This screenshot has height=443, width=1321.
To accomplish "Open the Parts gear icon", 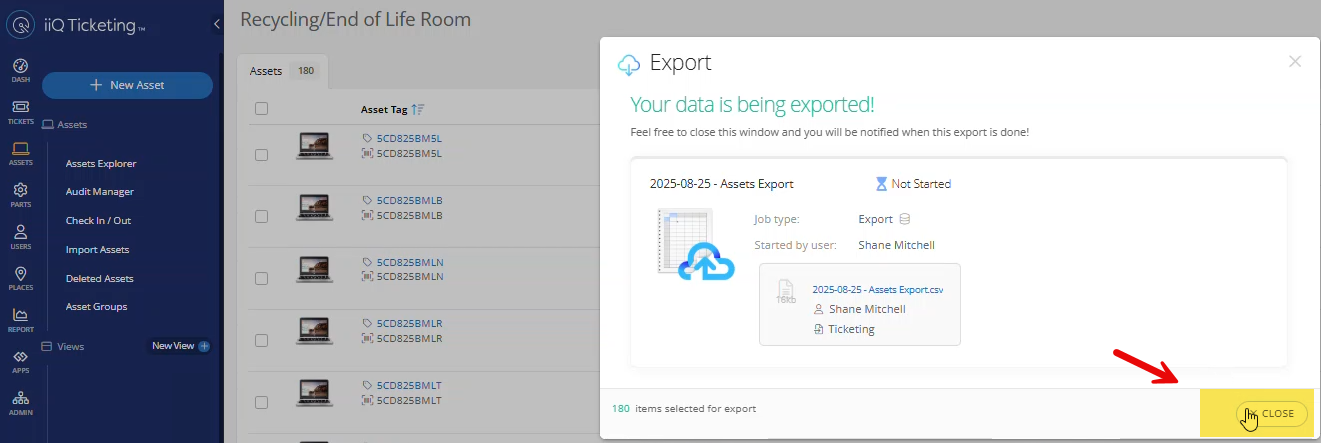I will pyautogui.click(x=20, y=194).
